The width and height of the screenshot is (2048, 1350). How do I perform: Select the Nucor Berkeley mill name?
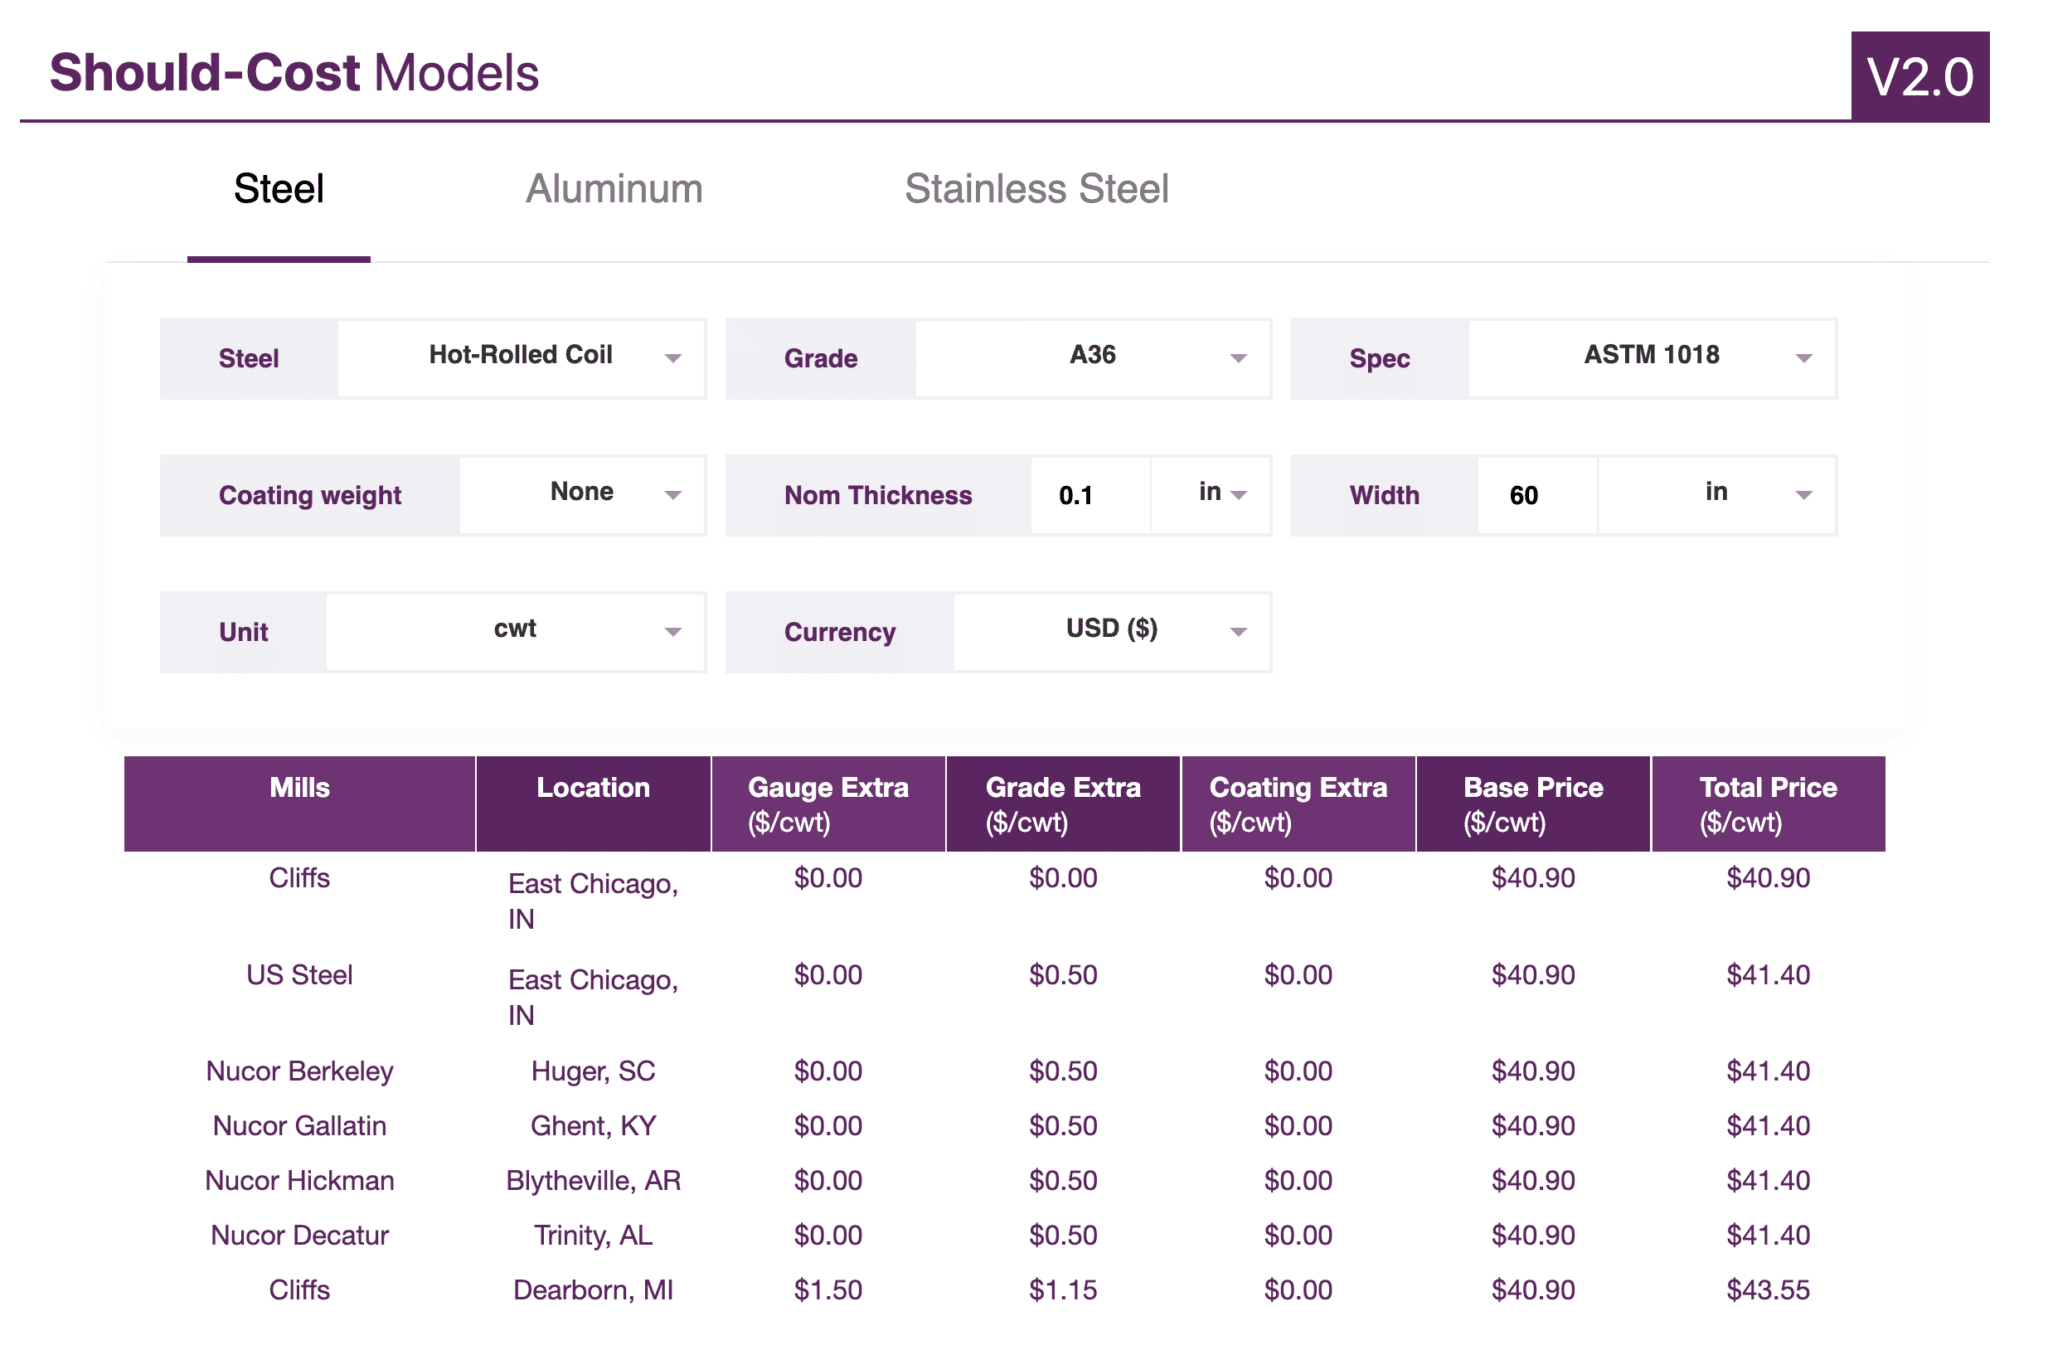(x=299, y=1071)
